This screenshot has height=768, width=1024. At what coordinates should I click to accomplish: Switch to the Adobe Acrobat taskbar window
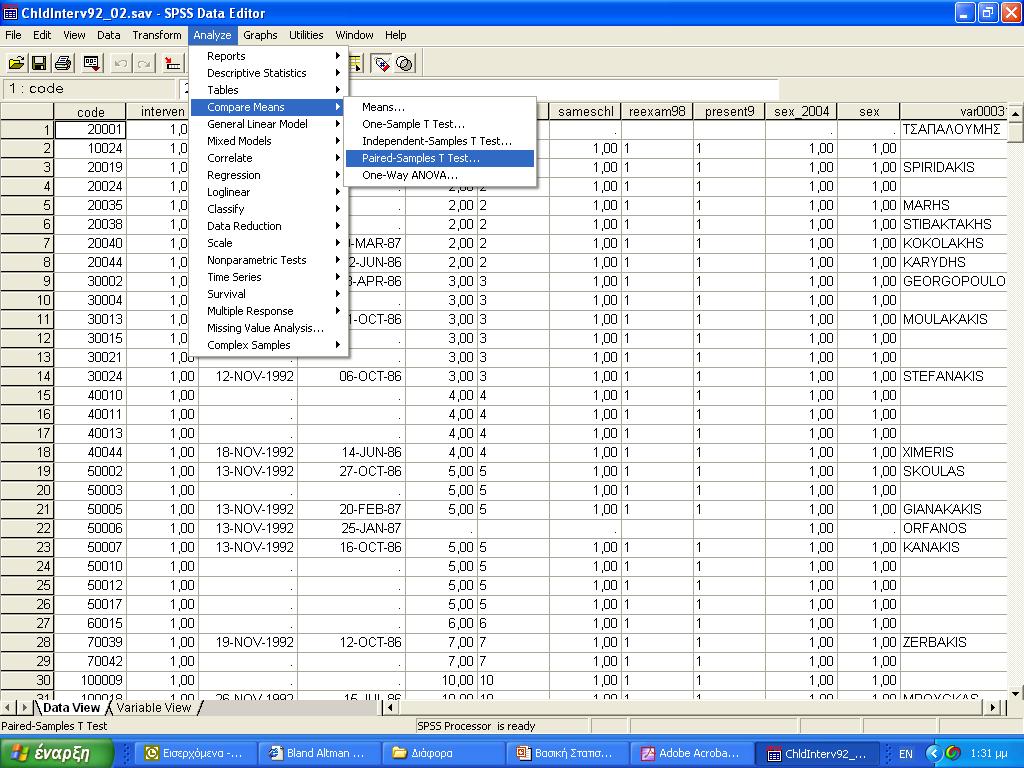692,753
